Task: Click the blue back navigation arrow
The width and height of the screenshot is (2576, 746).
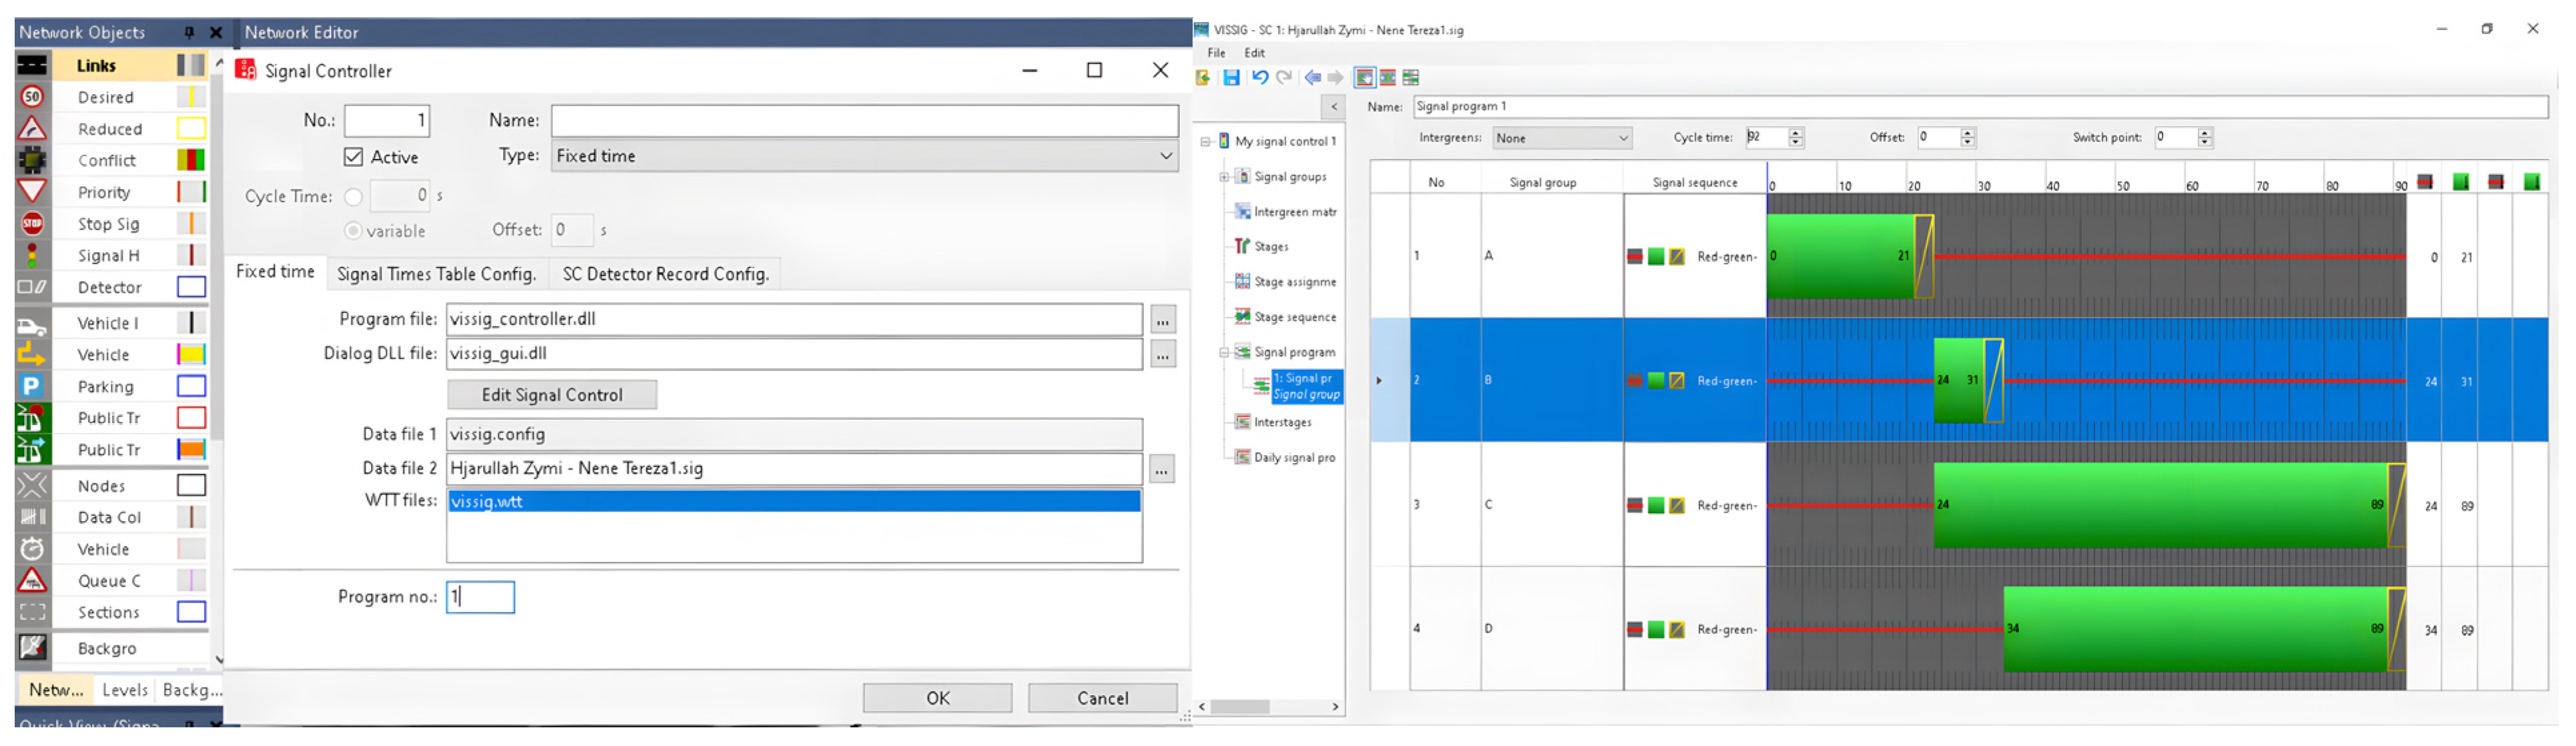Action: pos(1312,78)
